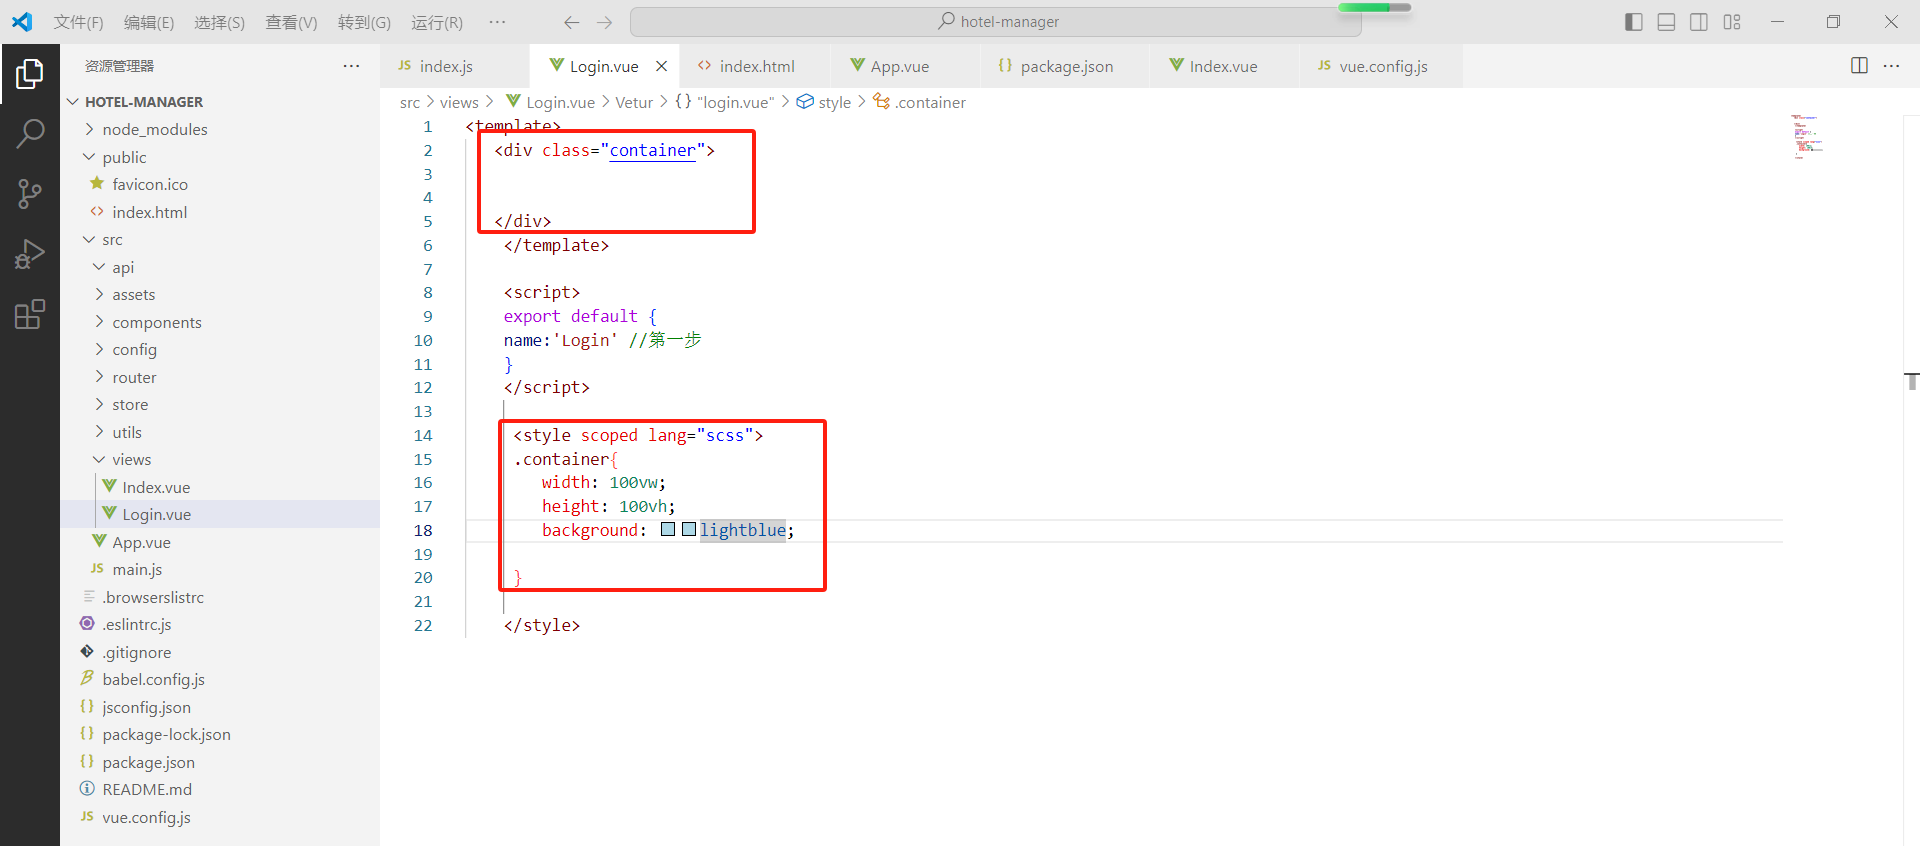
Task: Open the 文件(F) menu
Action: point(78,22)
